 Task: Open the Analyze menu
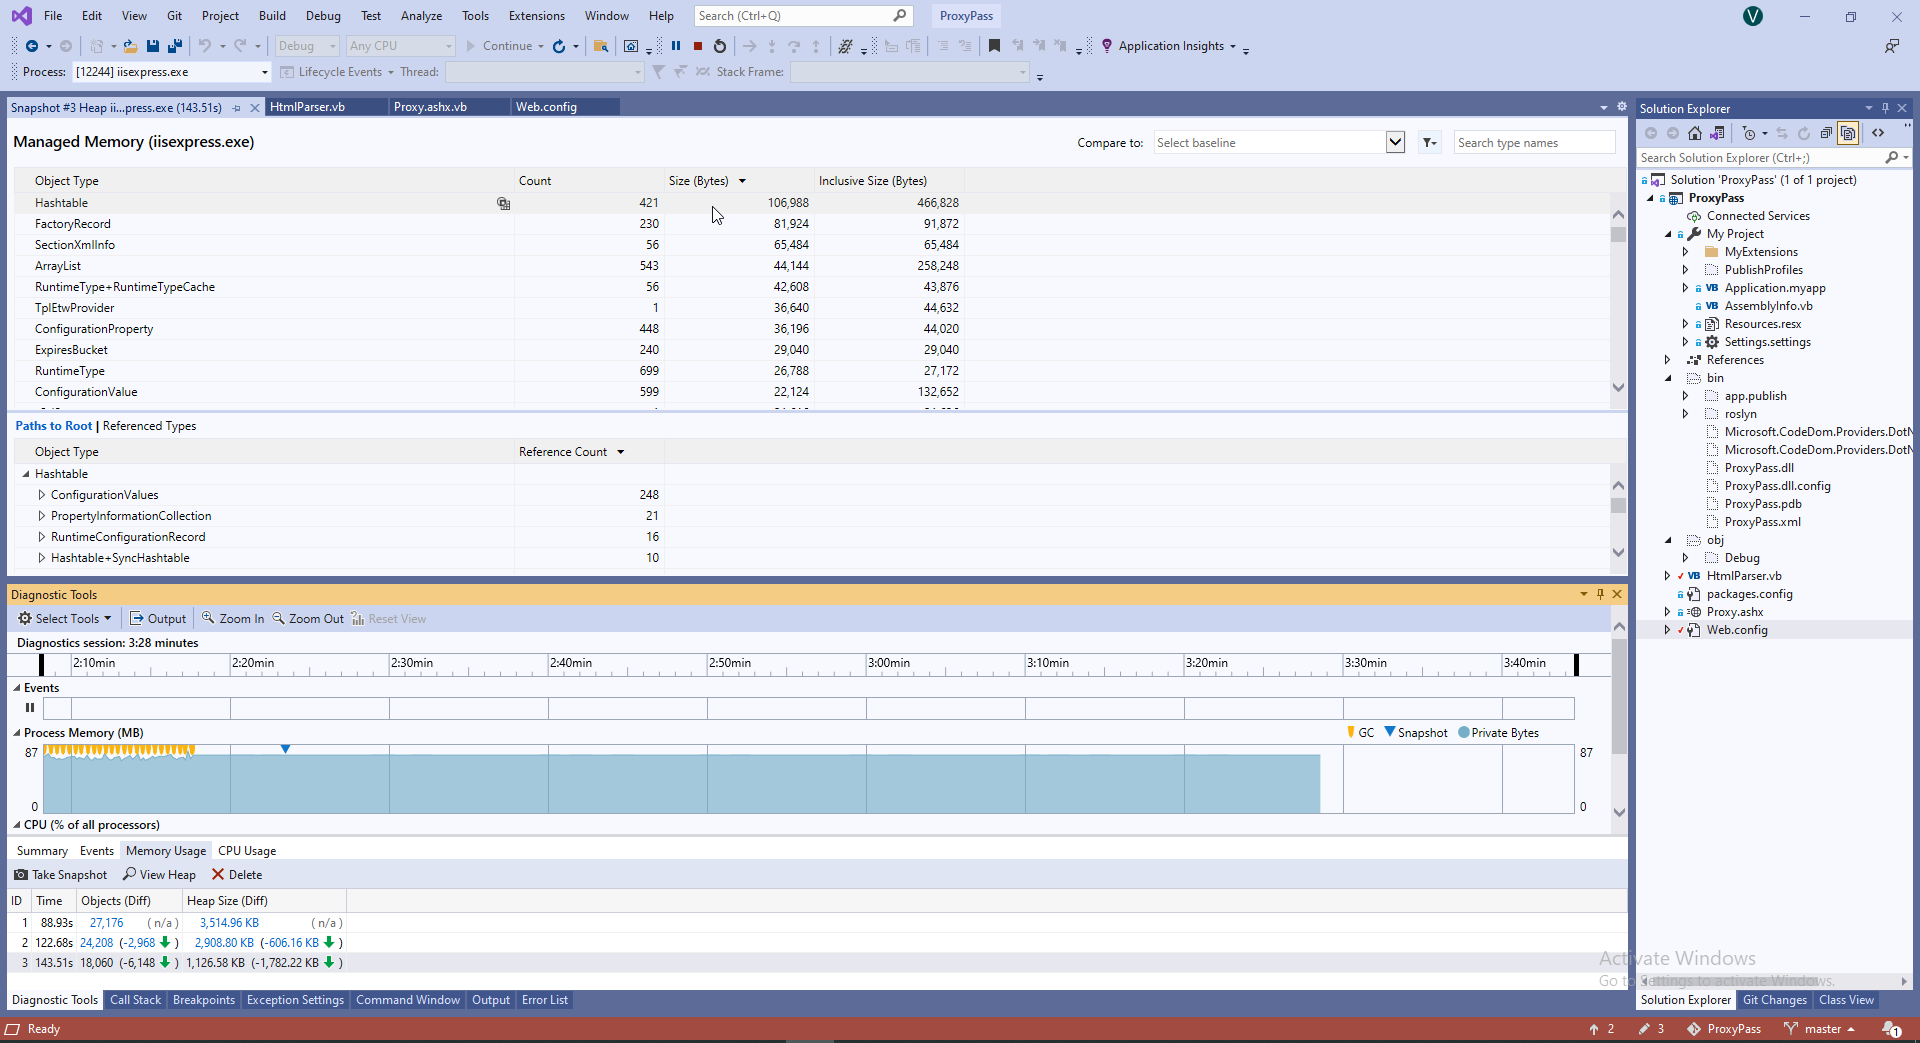[x=421, y=16]
